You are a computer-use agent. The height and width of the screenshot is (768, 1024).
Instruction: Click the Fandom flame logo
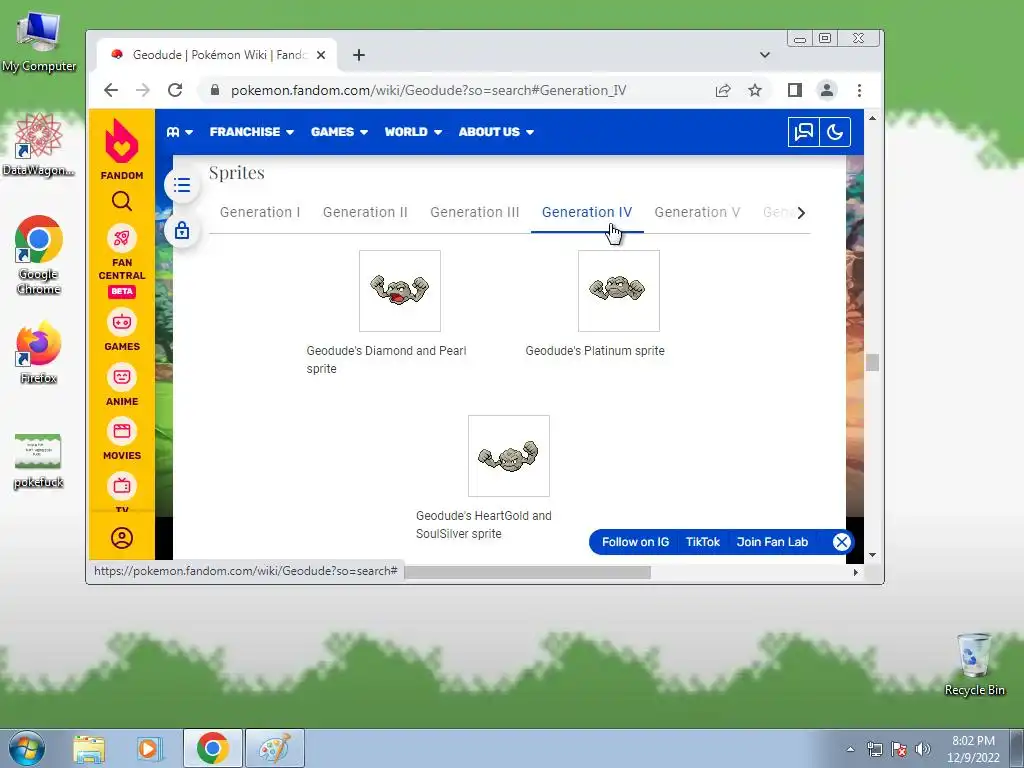[121, 142]
